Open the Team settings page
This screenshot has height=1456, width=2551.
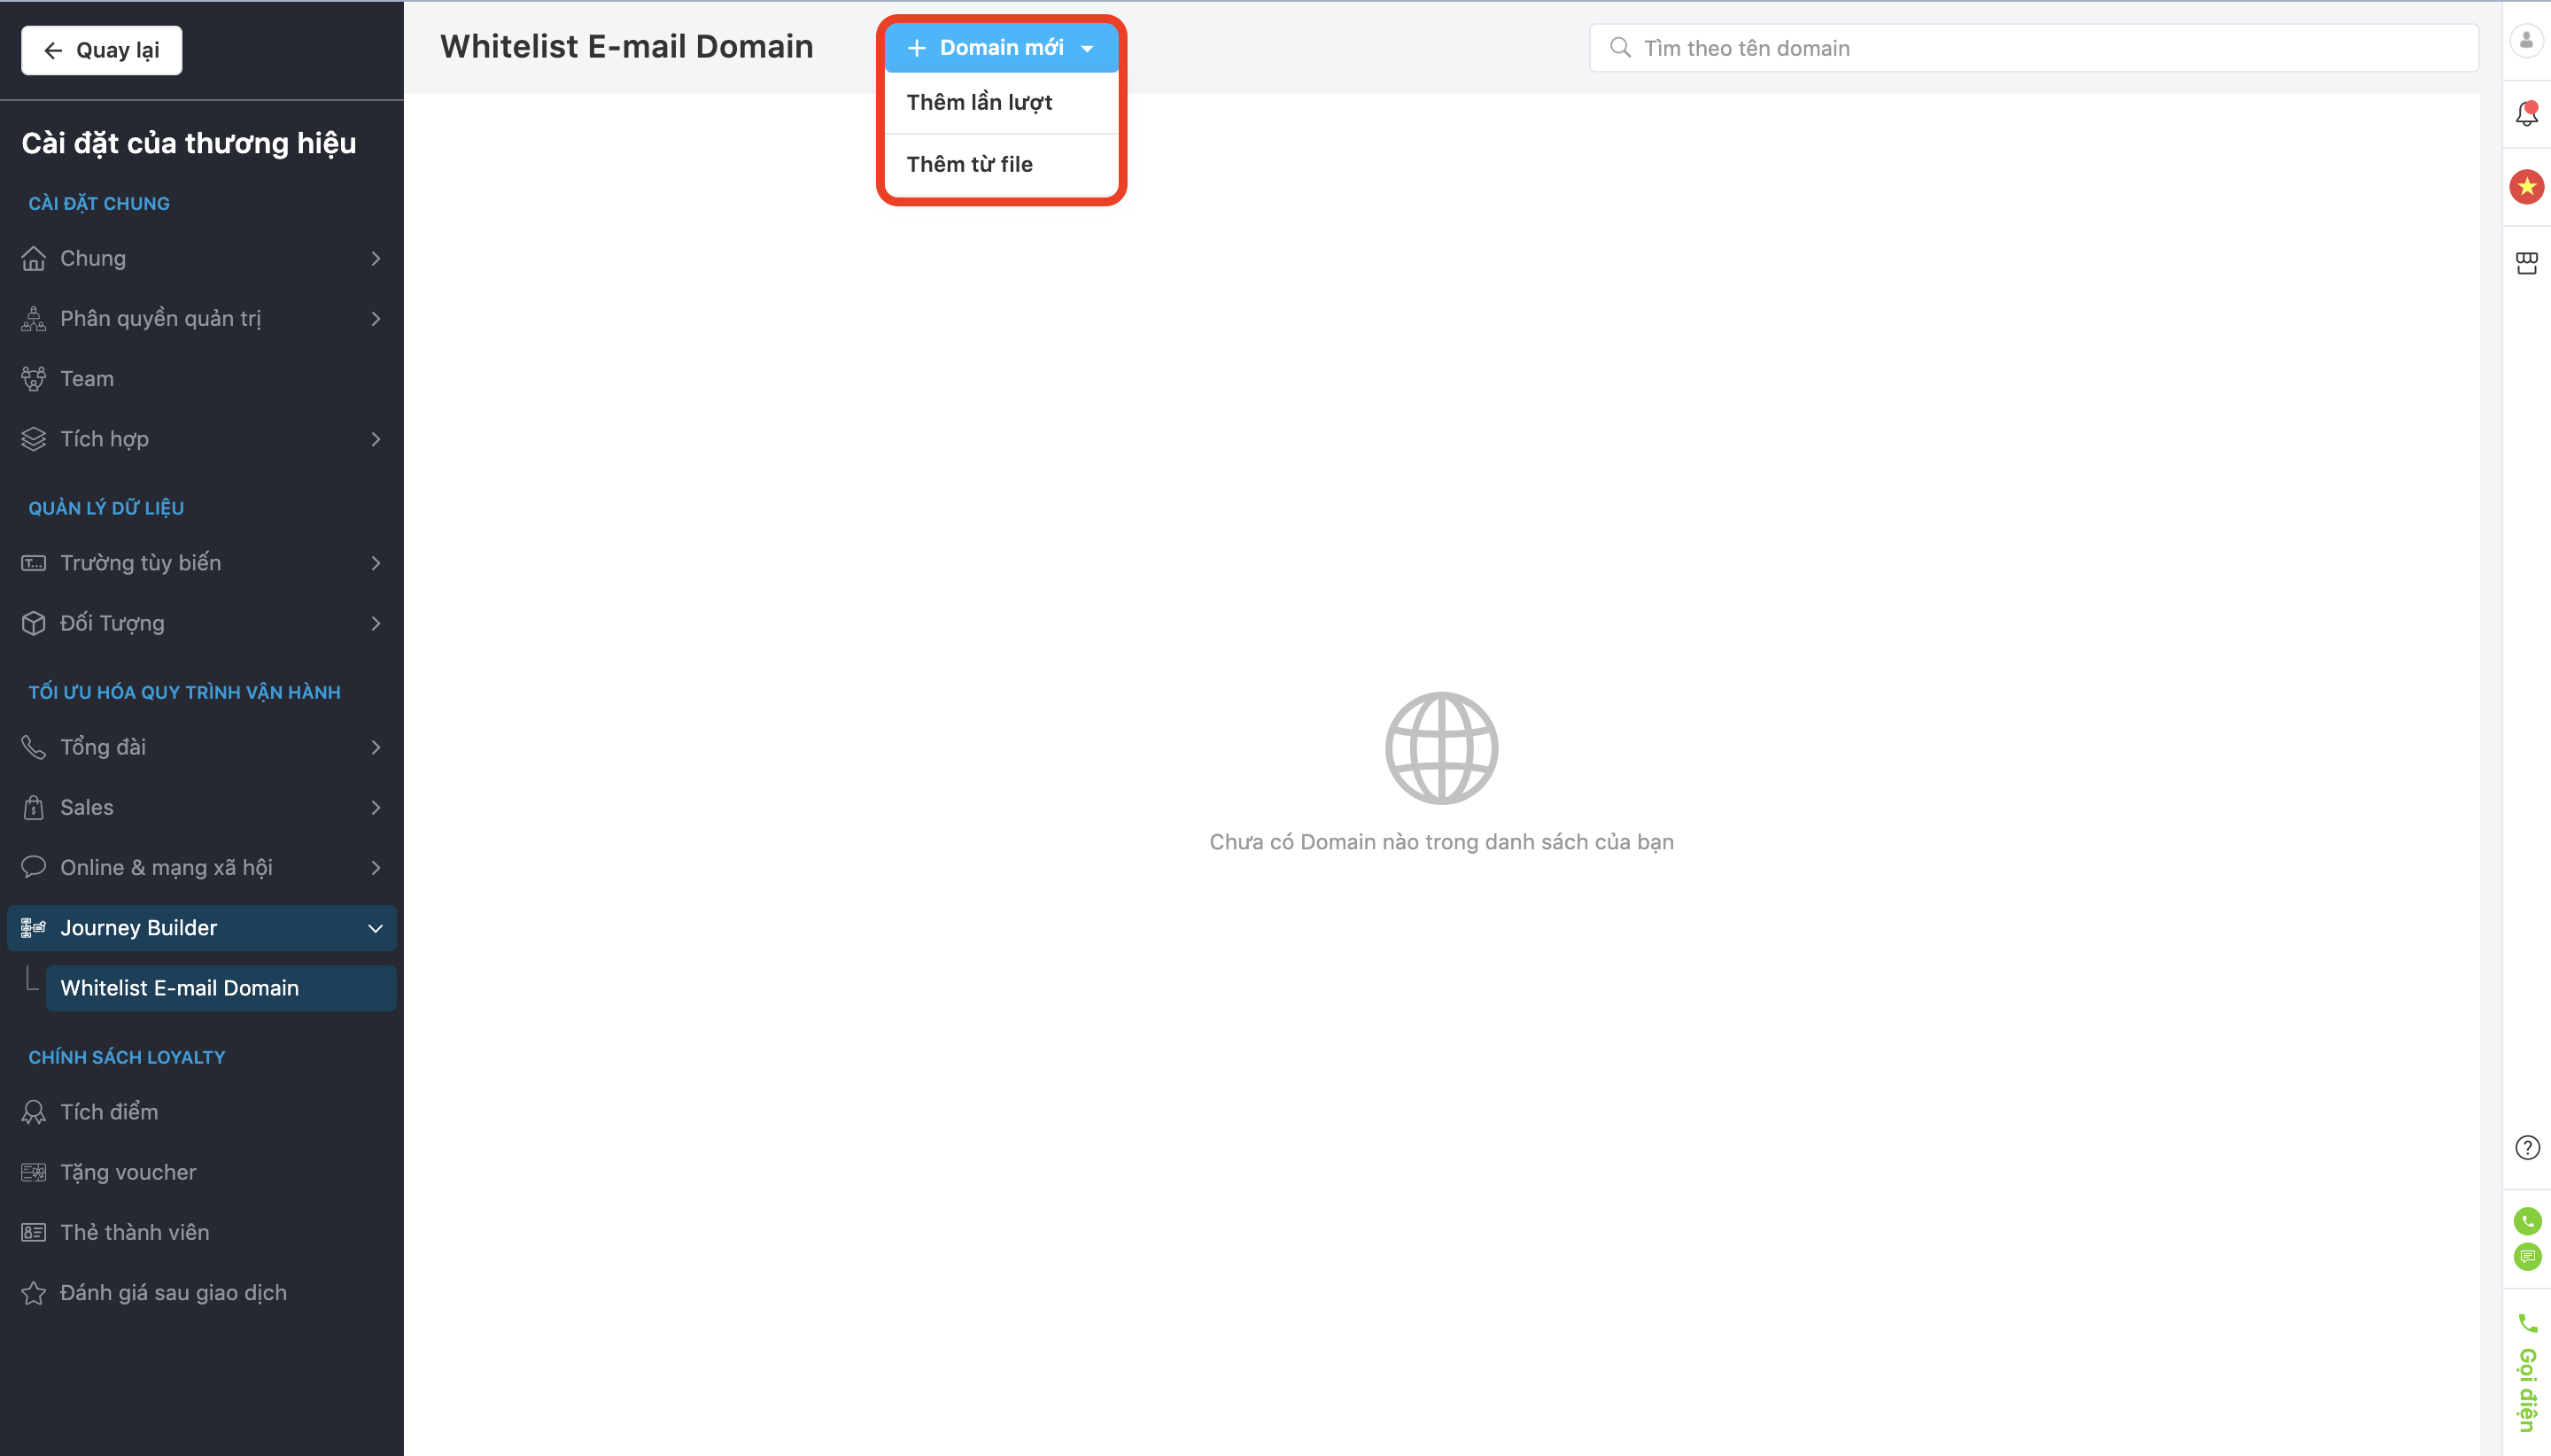[87, 379]
